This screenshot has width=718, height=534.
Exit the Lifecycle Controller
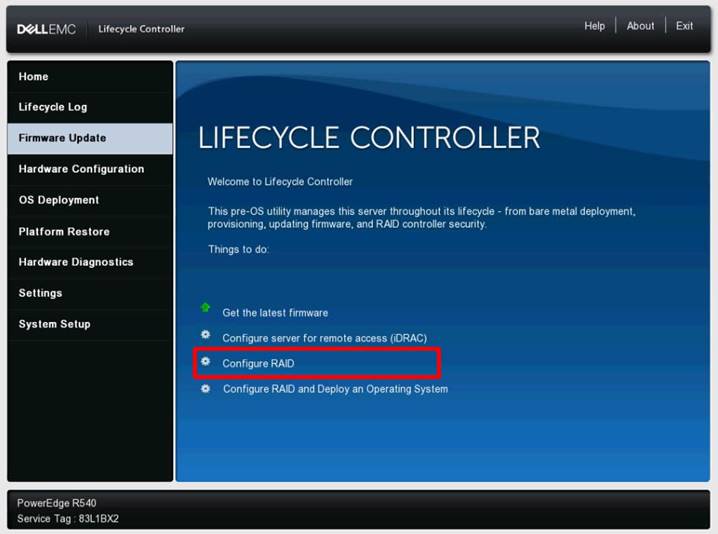click(x=684, y=26)
